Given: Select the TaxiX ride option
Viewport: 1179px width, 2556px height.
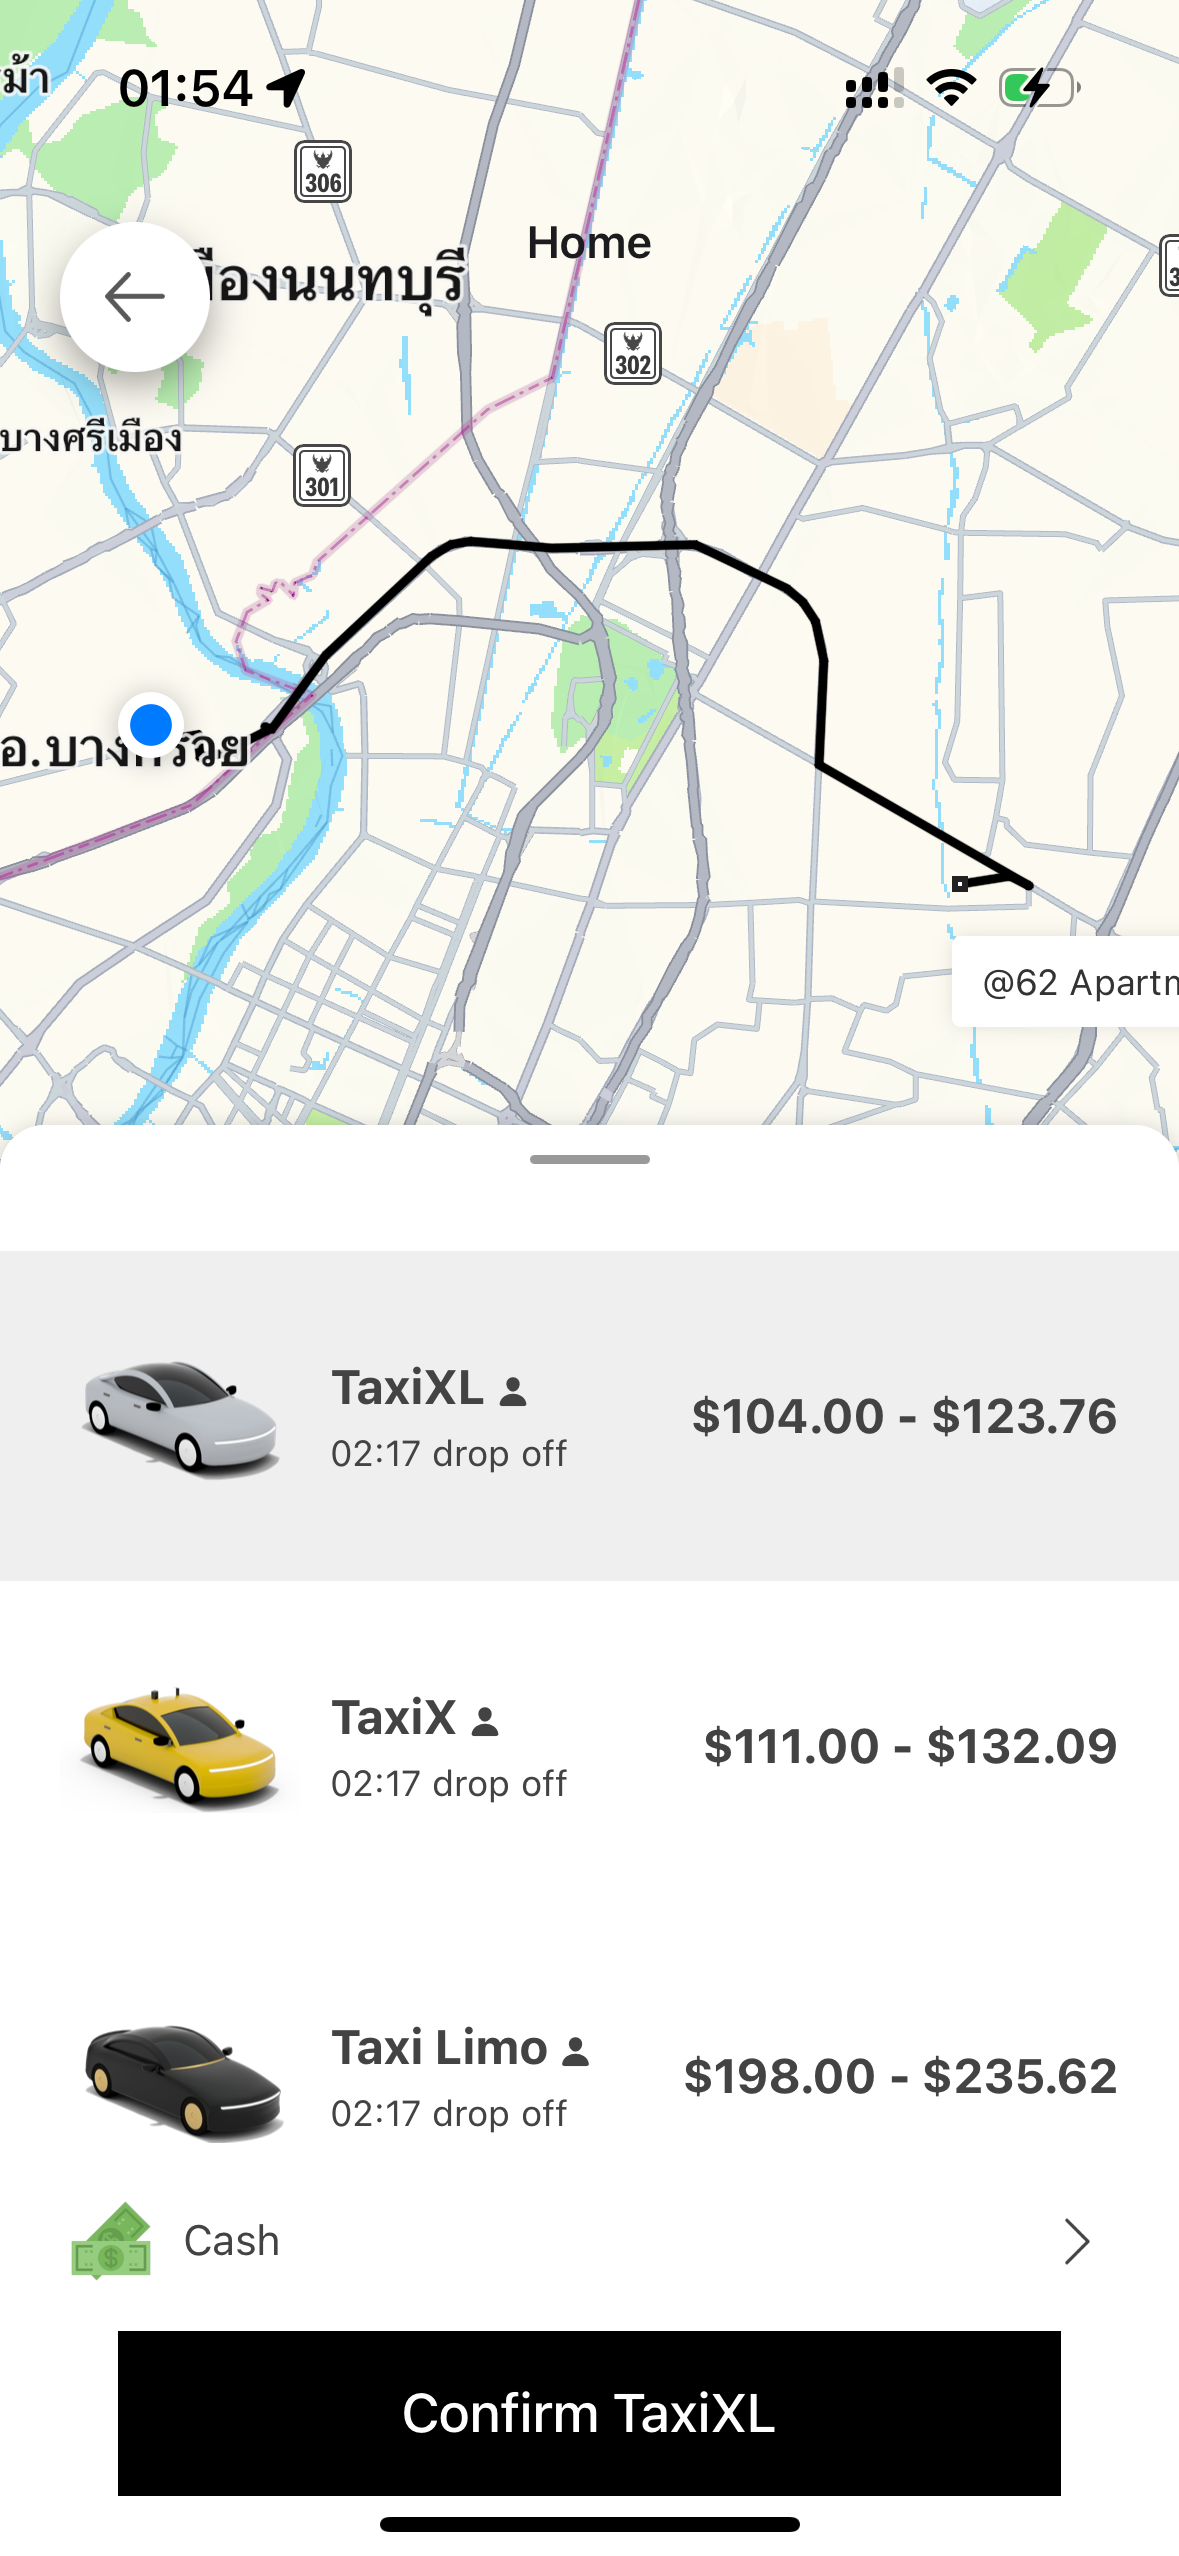Looking at the screenshot, I should 590,1746.
